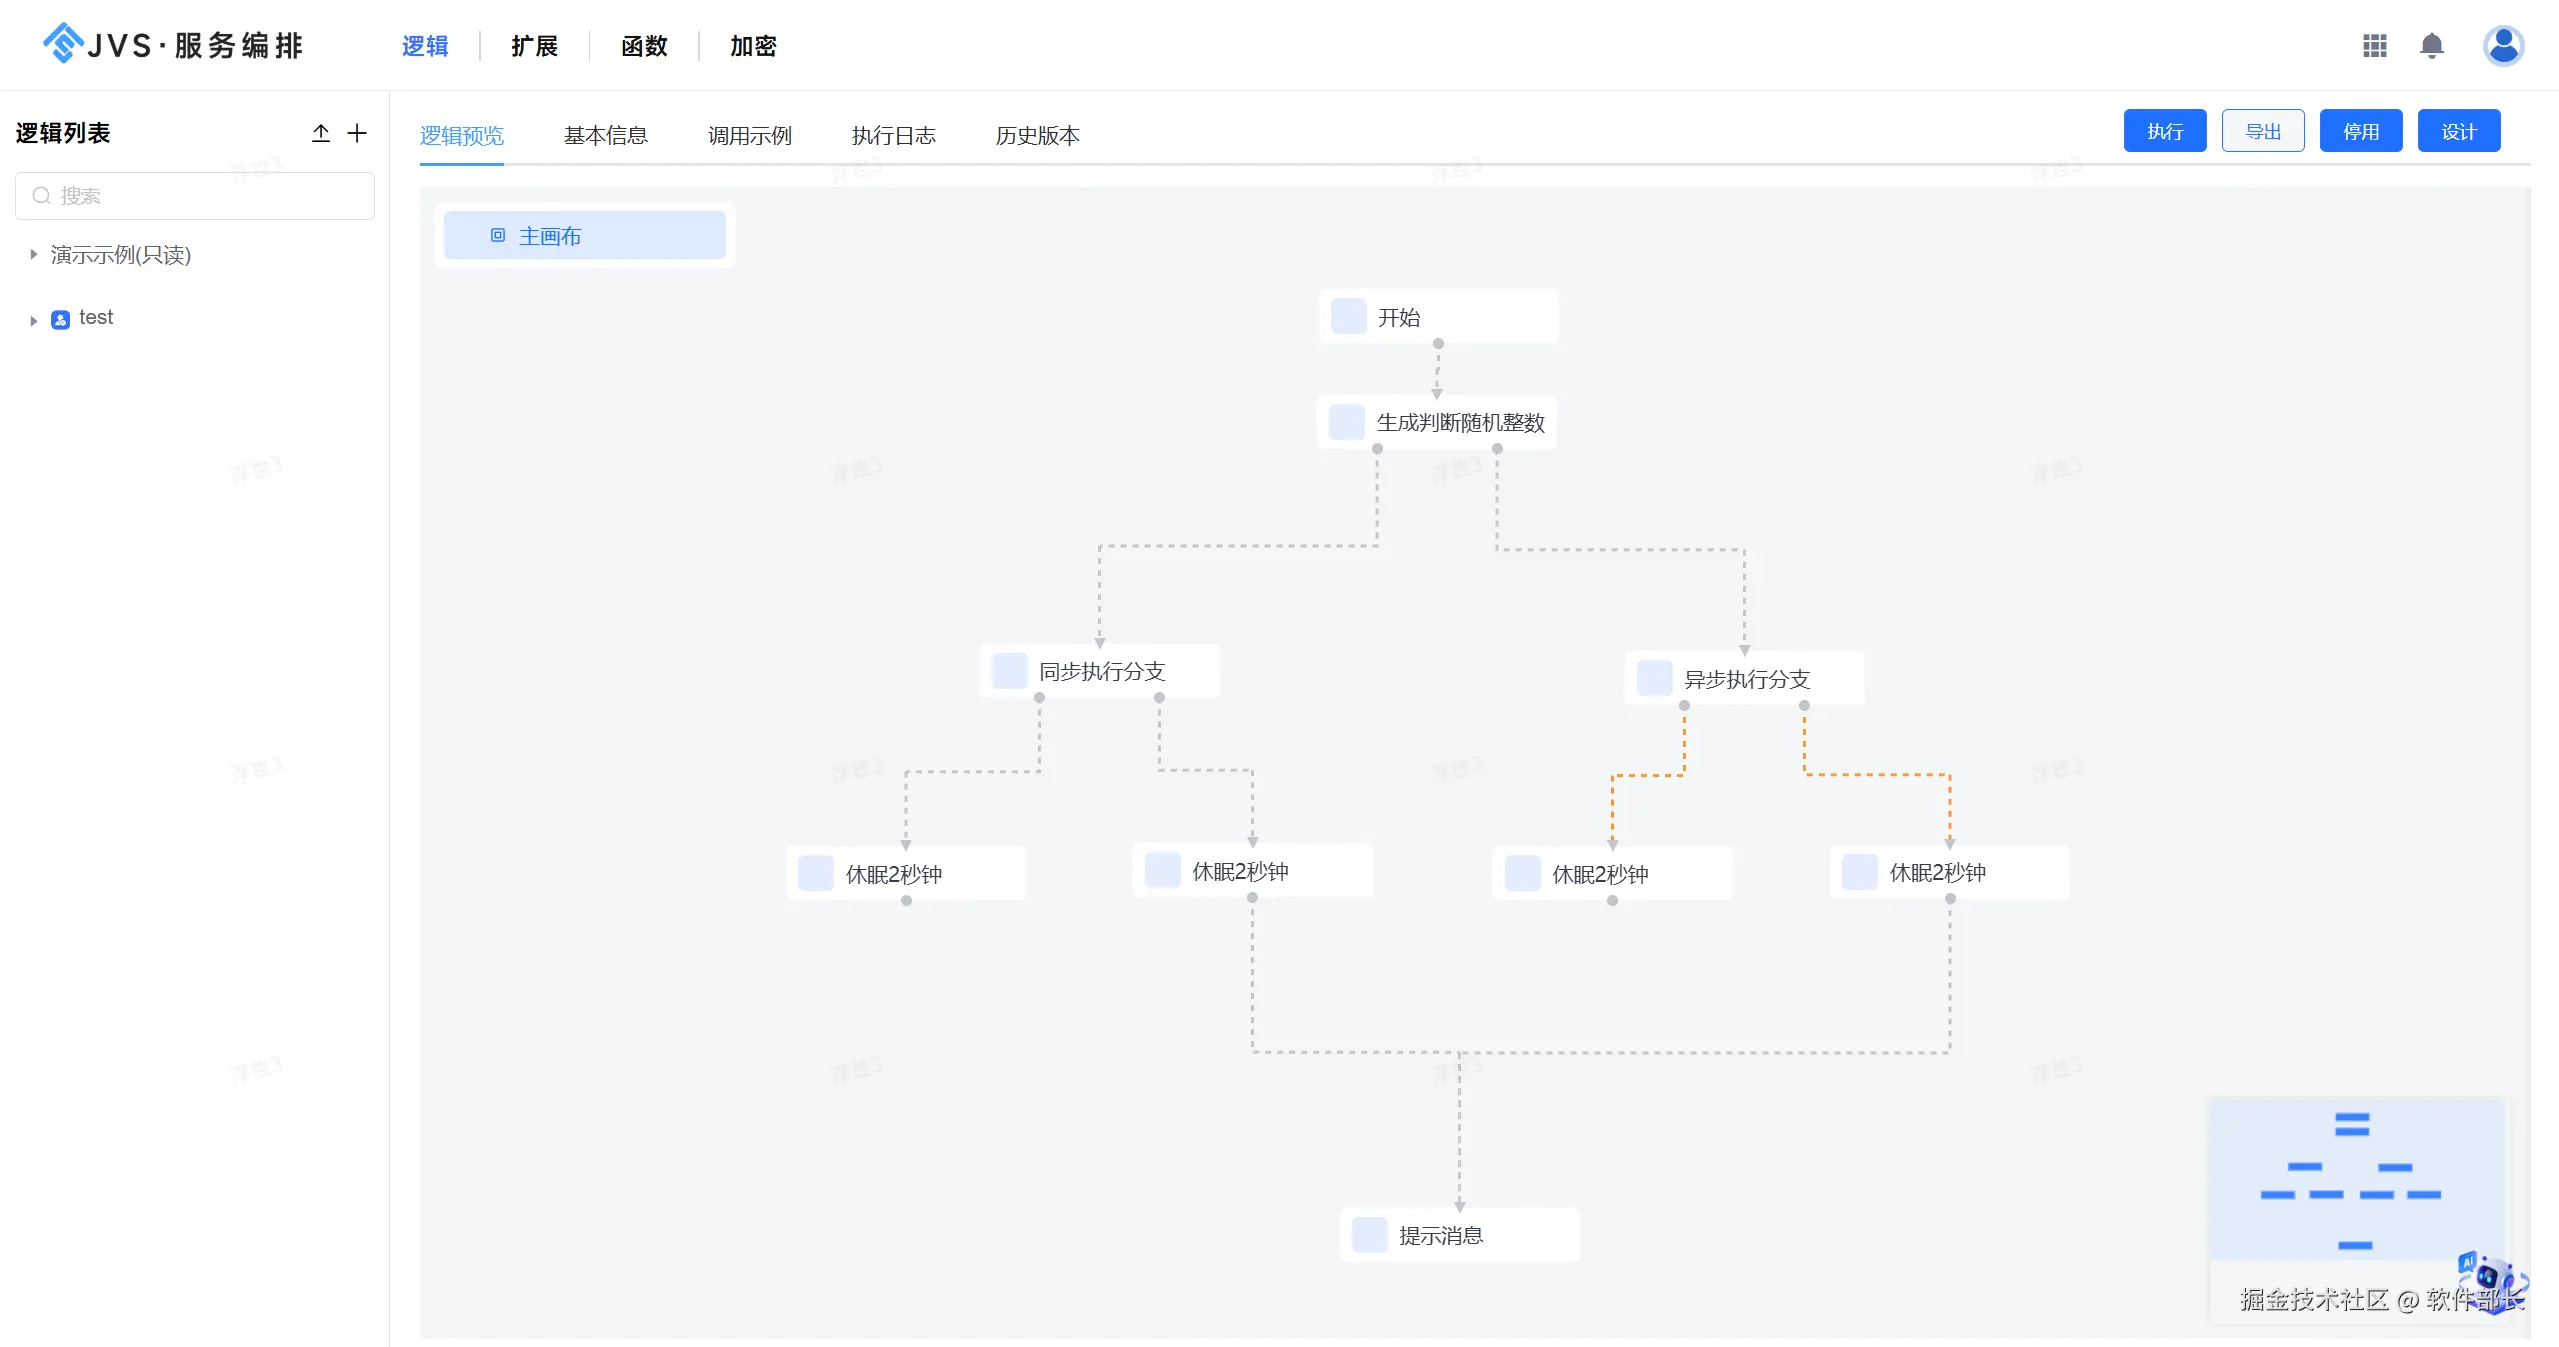Click the icon on the 提示消息 node

[x=1369, y=1235]
